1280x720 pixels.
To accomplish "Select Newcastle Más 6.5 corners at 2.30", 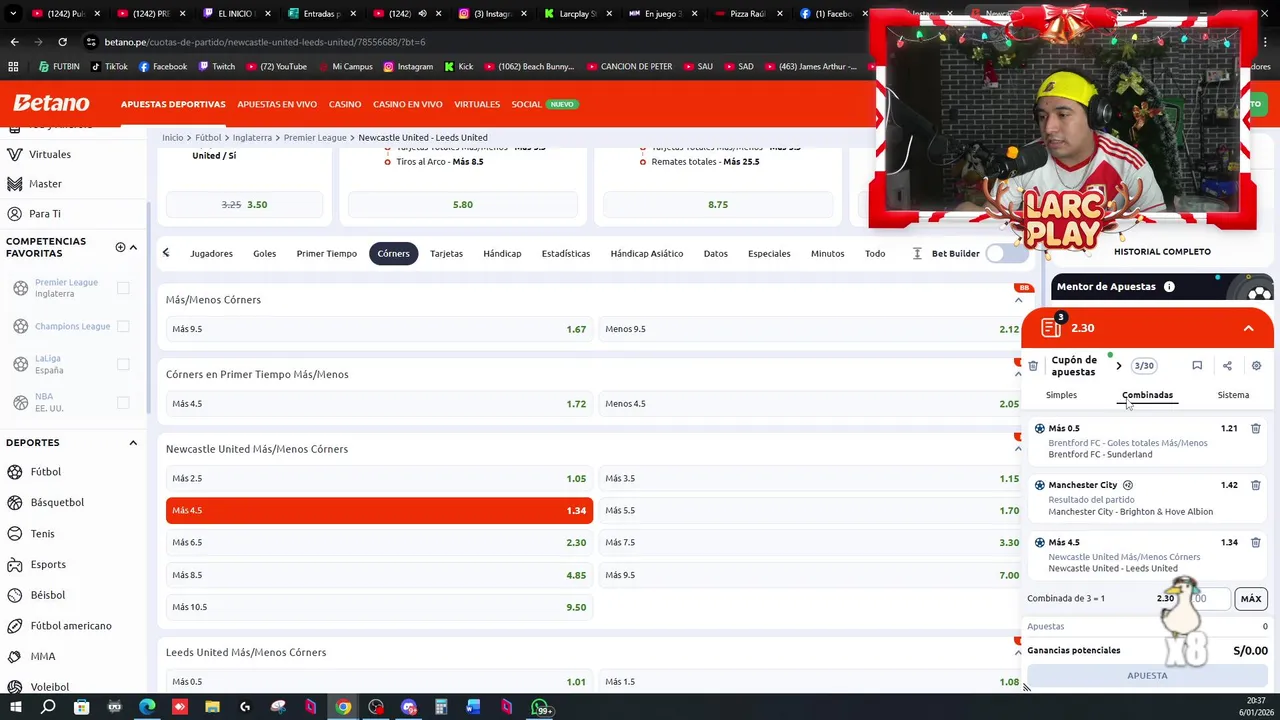I will [379, 542].
